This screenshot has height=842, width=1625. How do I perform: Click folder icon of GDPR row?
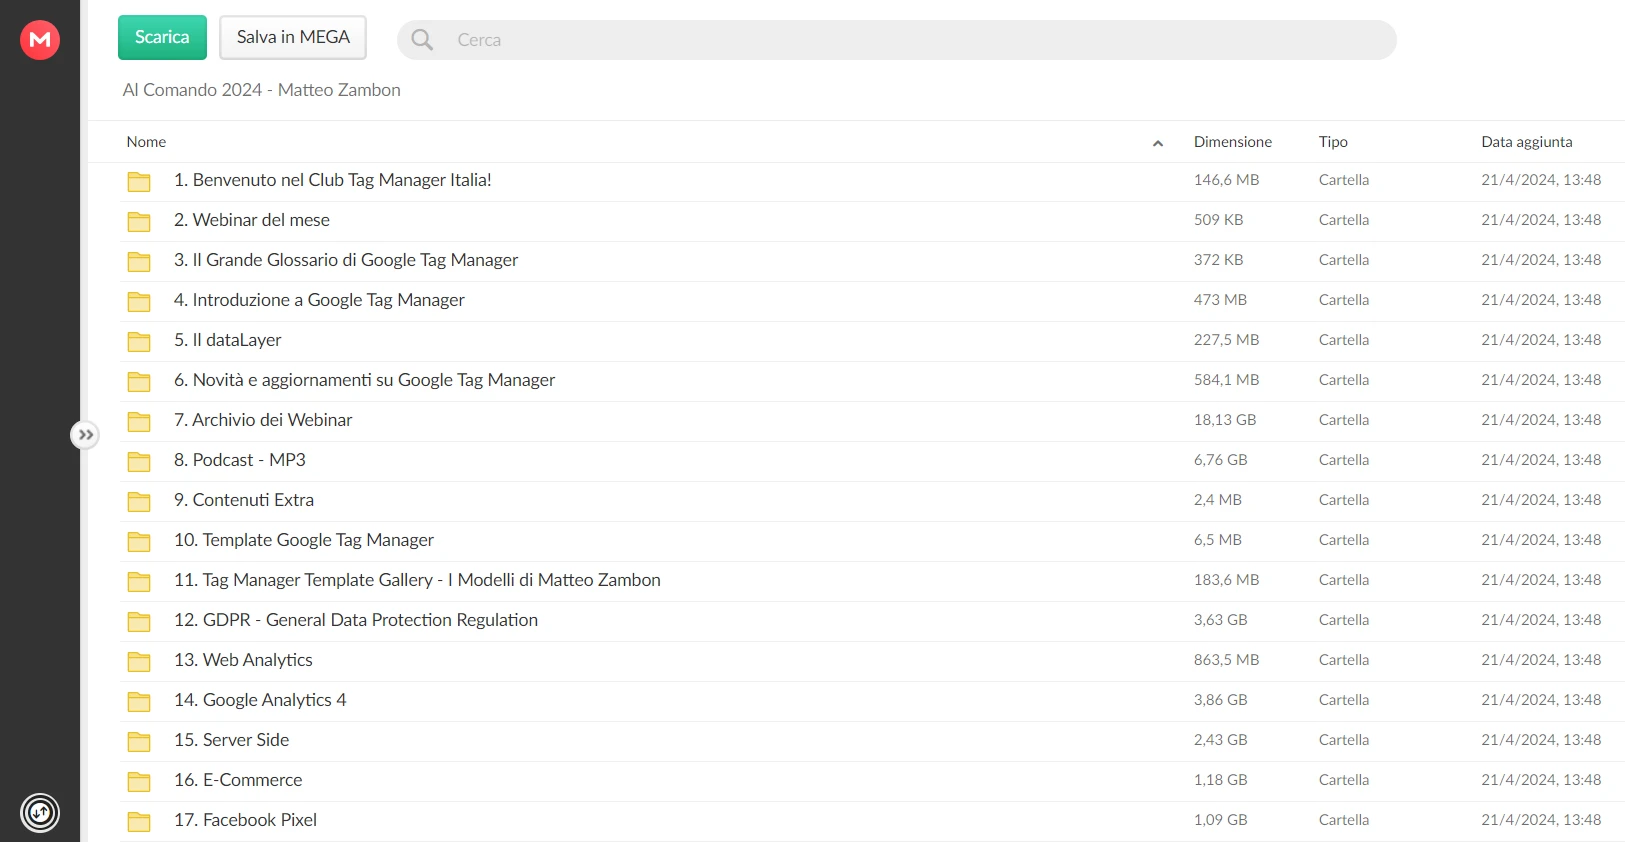point(139,621)
